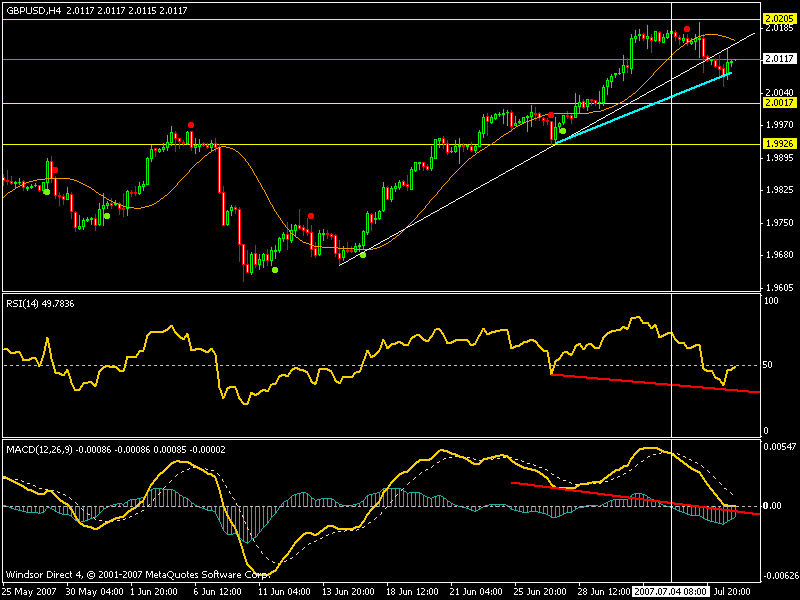This screenshot has width=800, height=600.
Task: Click the green signal dot below the 11 Jun low
Action: click(275, 270)
